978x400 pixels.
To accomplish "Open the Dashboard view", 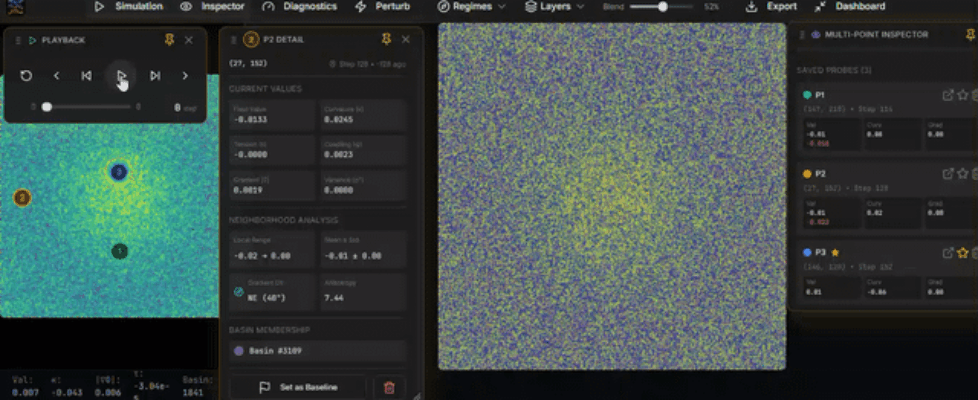I will pyautogui.click(x=850, y=6).
